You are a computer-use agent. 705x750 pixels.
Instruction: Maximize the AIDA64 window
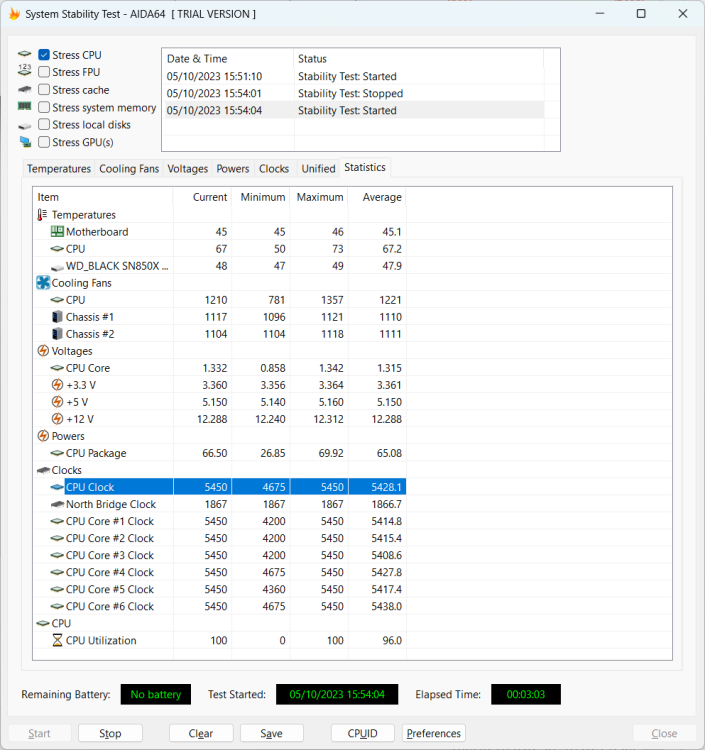pos(641,14)
